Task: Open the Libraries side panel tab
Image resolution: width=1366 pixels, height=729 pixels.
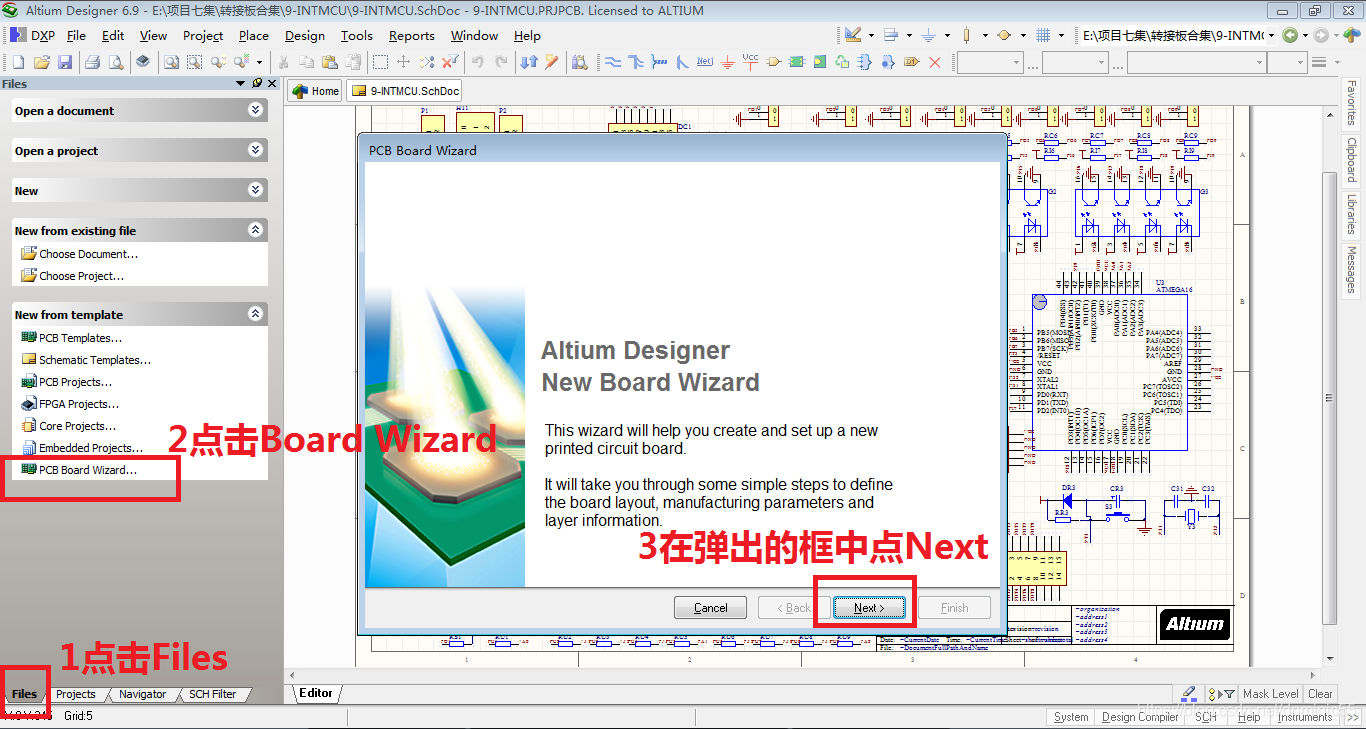Action: (x=1352, y=214)
